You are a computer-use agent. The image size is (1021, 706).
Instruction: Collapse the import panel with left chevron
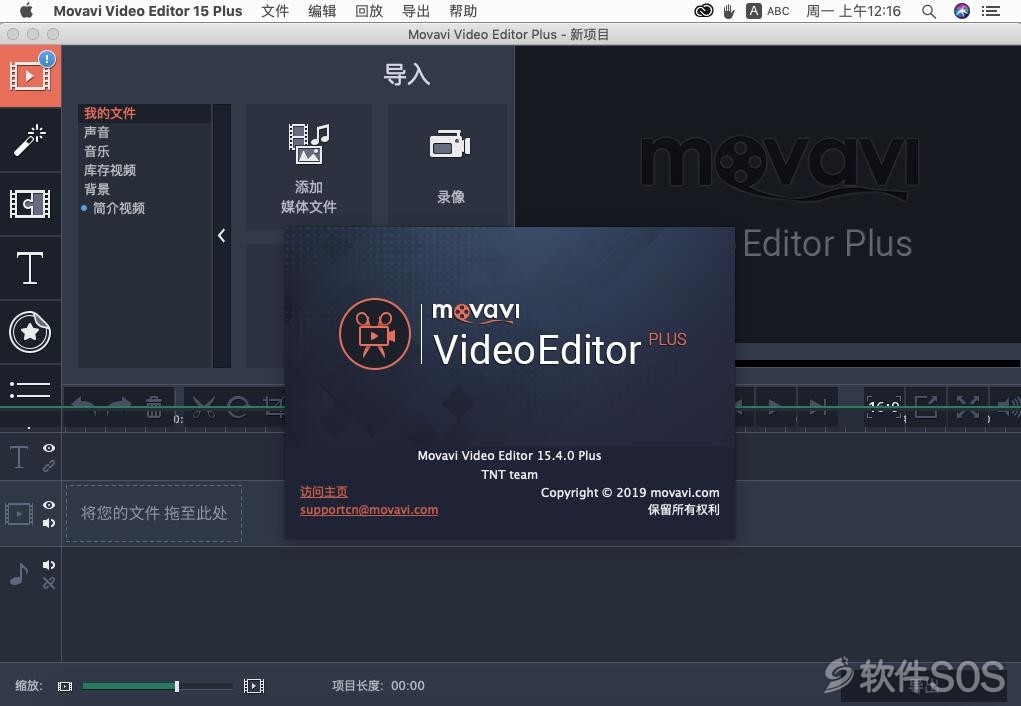point(222,236)
